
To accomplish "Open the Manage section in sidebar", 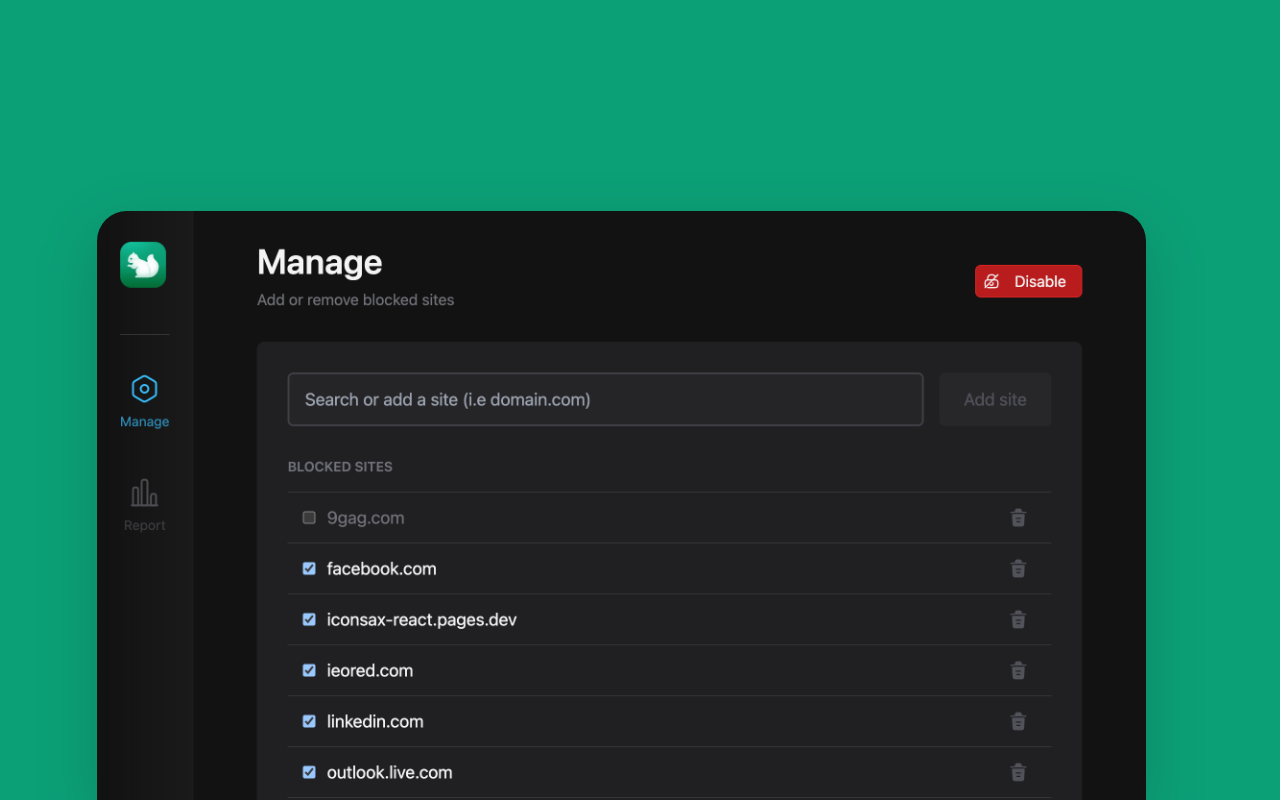I will pyautogui.click(x=144, y=401).
